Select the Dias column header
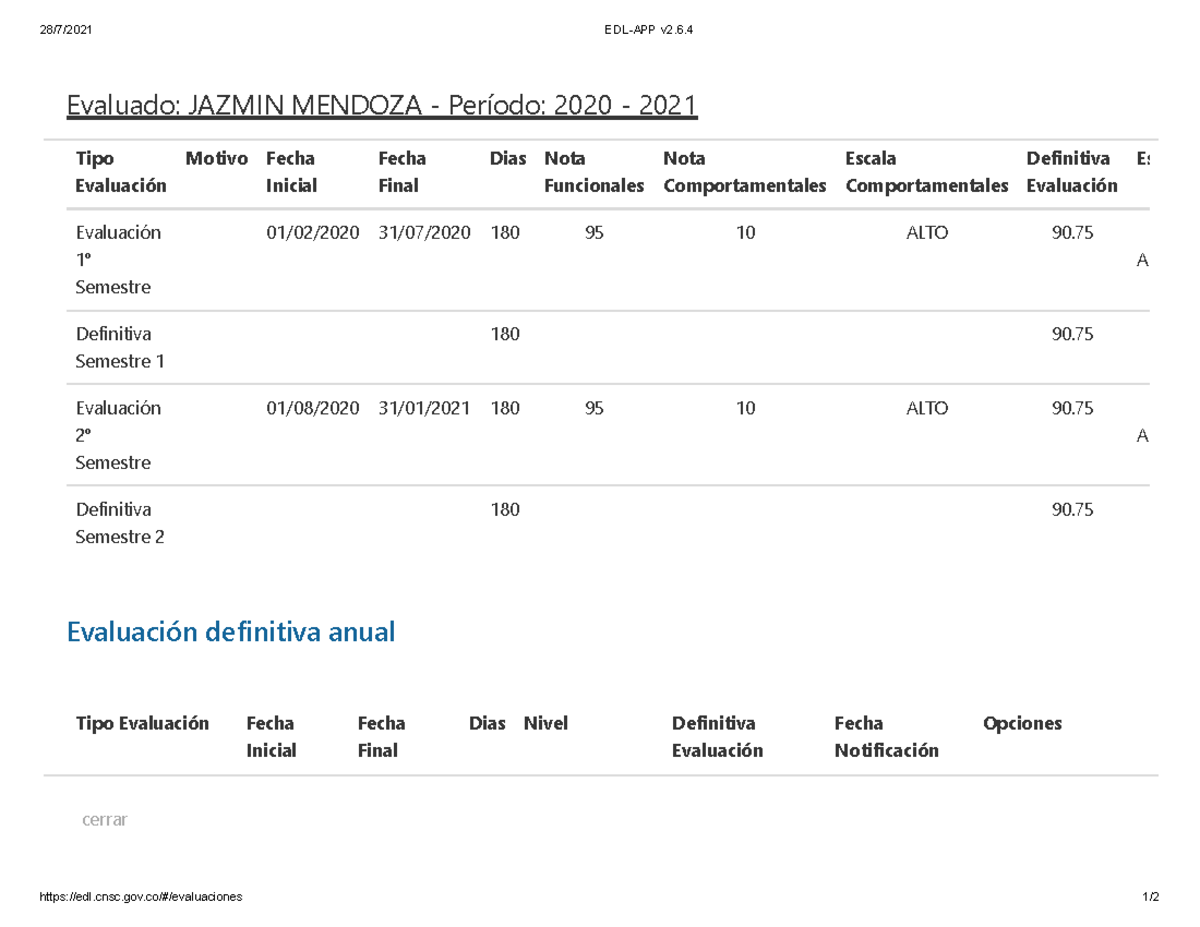The image size is (1200, 927). coord(507,157)
